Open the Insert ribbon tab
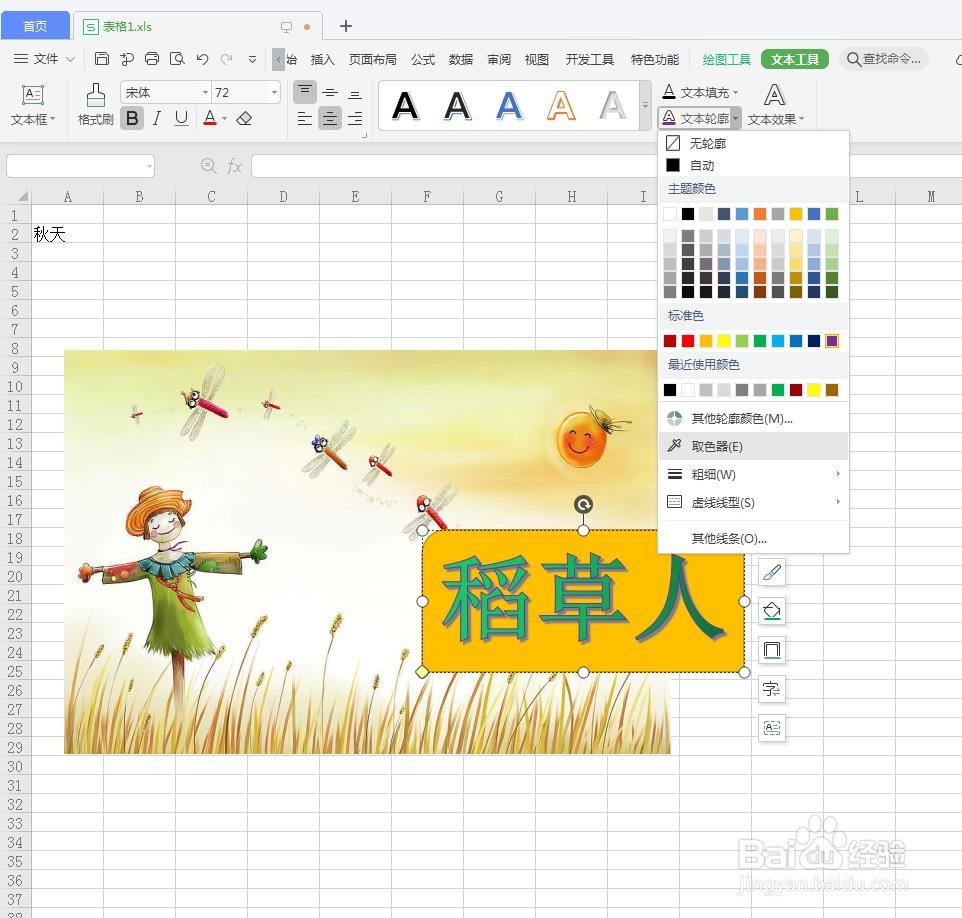This screenshot has width=962, height=918. click(x=323, y=60)
